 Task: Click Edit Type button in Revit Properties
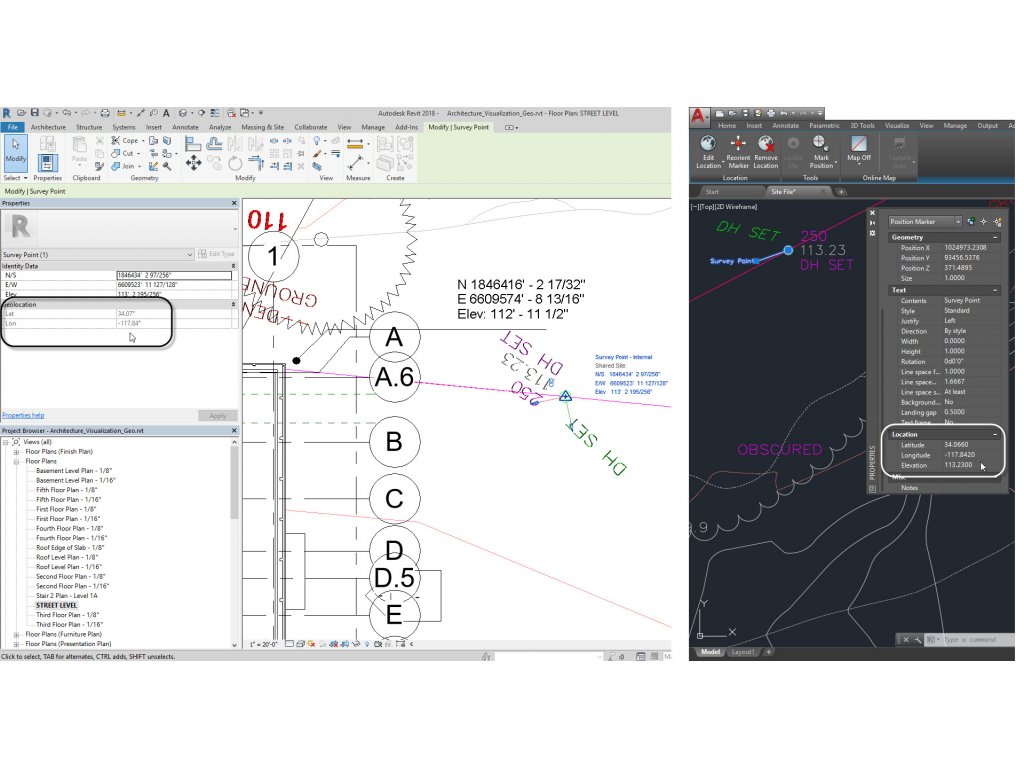click(x=217, y=254)
